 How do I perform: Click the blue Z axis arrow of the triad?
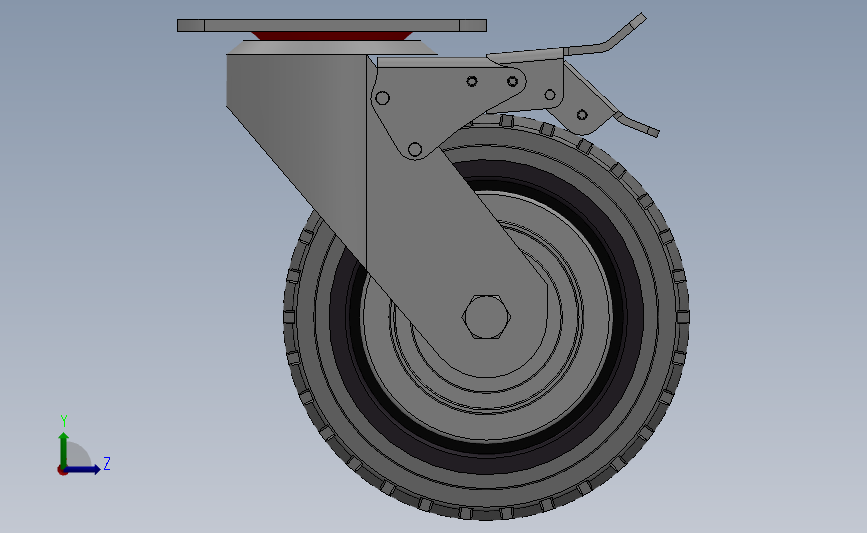coord(83,469)
